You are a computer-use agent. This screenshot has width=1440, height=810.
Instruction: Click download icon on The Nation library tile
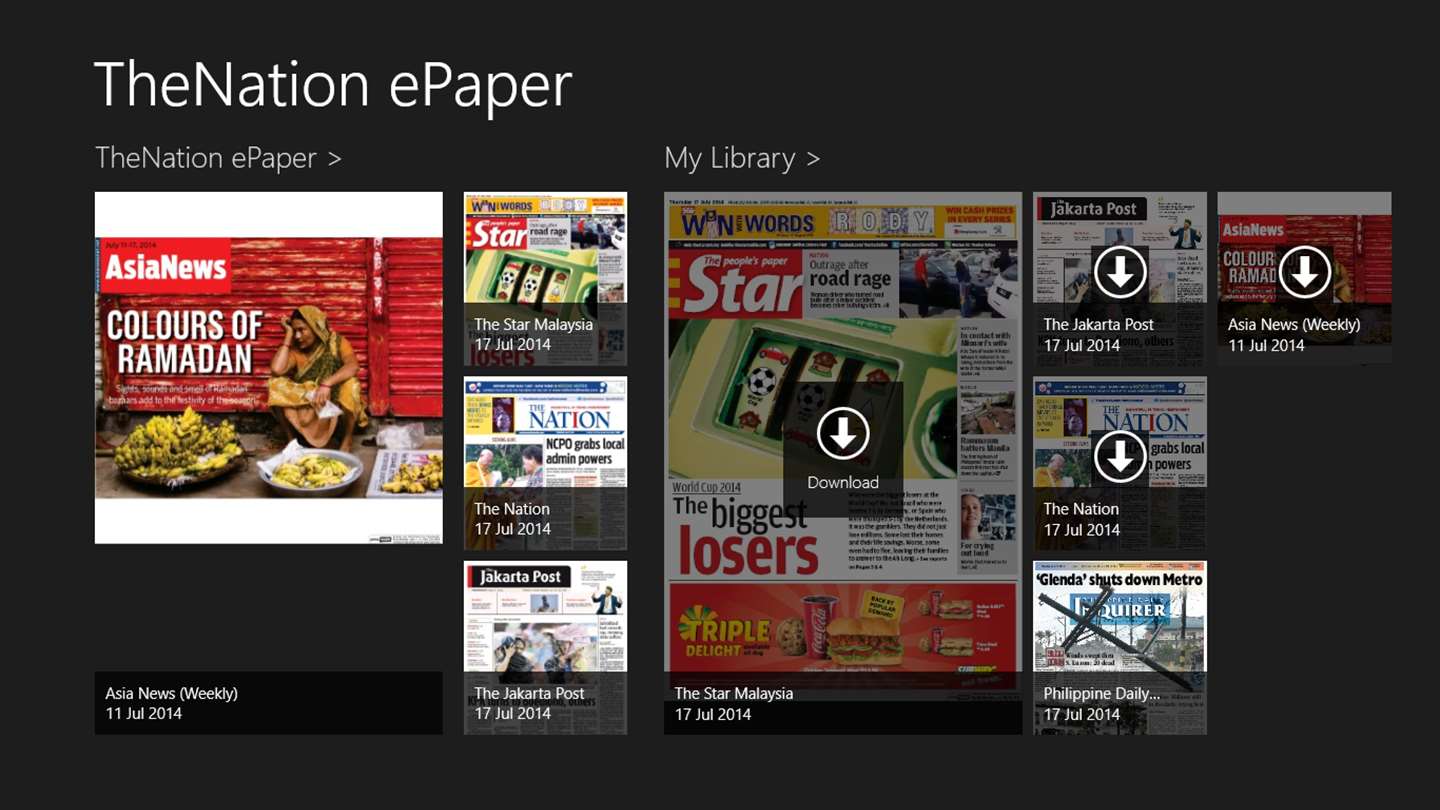[1120, 456]
